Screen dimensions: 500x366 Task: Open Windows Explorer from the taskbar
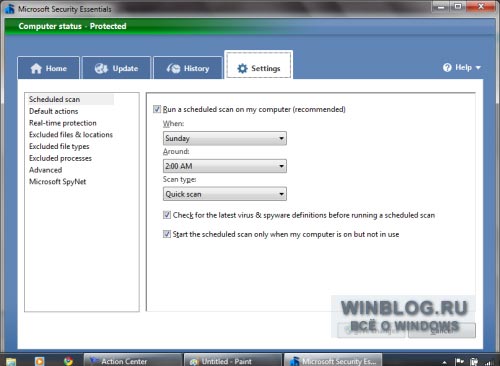click(x=11, y=361)
